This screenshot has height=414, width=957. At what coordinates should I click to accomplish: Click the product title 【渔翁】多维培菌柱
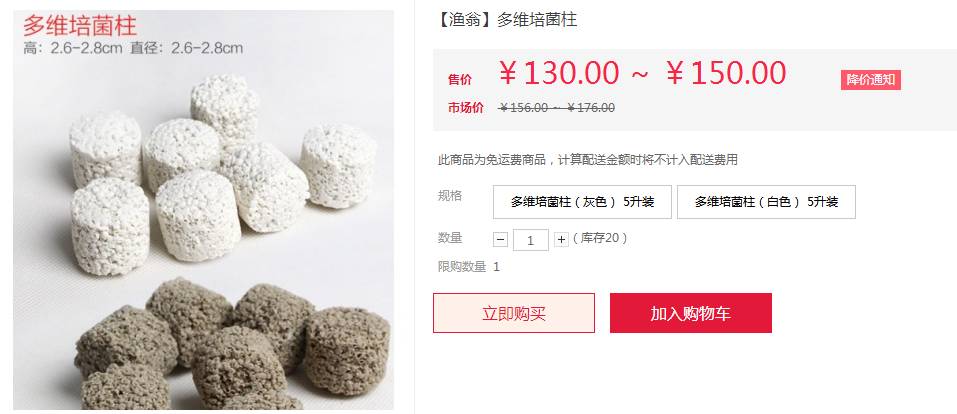click(505, 20)
